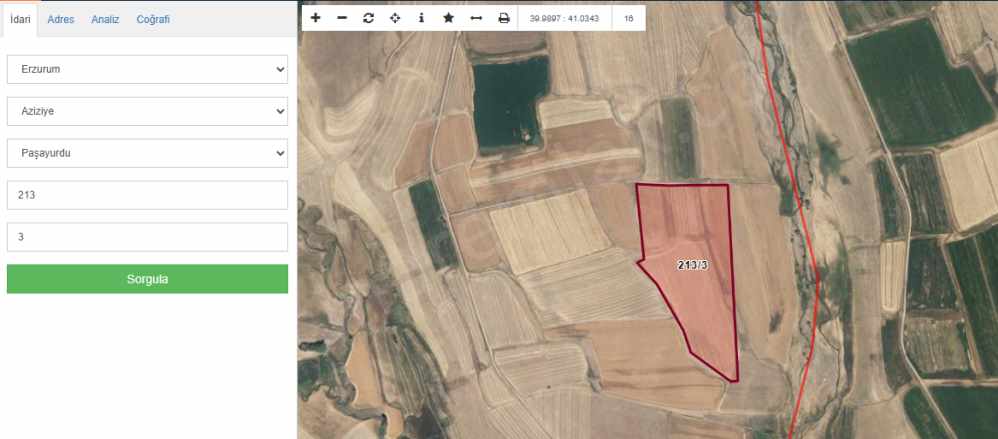
Task: Select the pan/move crosshair tool
Action: [x=395, y=18]
